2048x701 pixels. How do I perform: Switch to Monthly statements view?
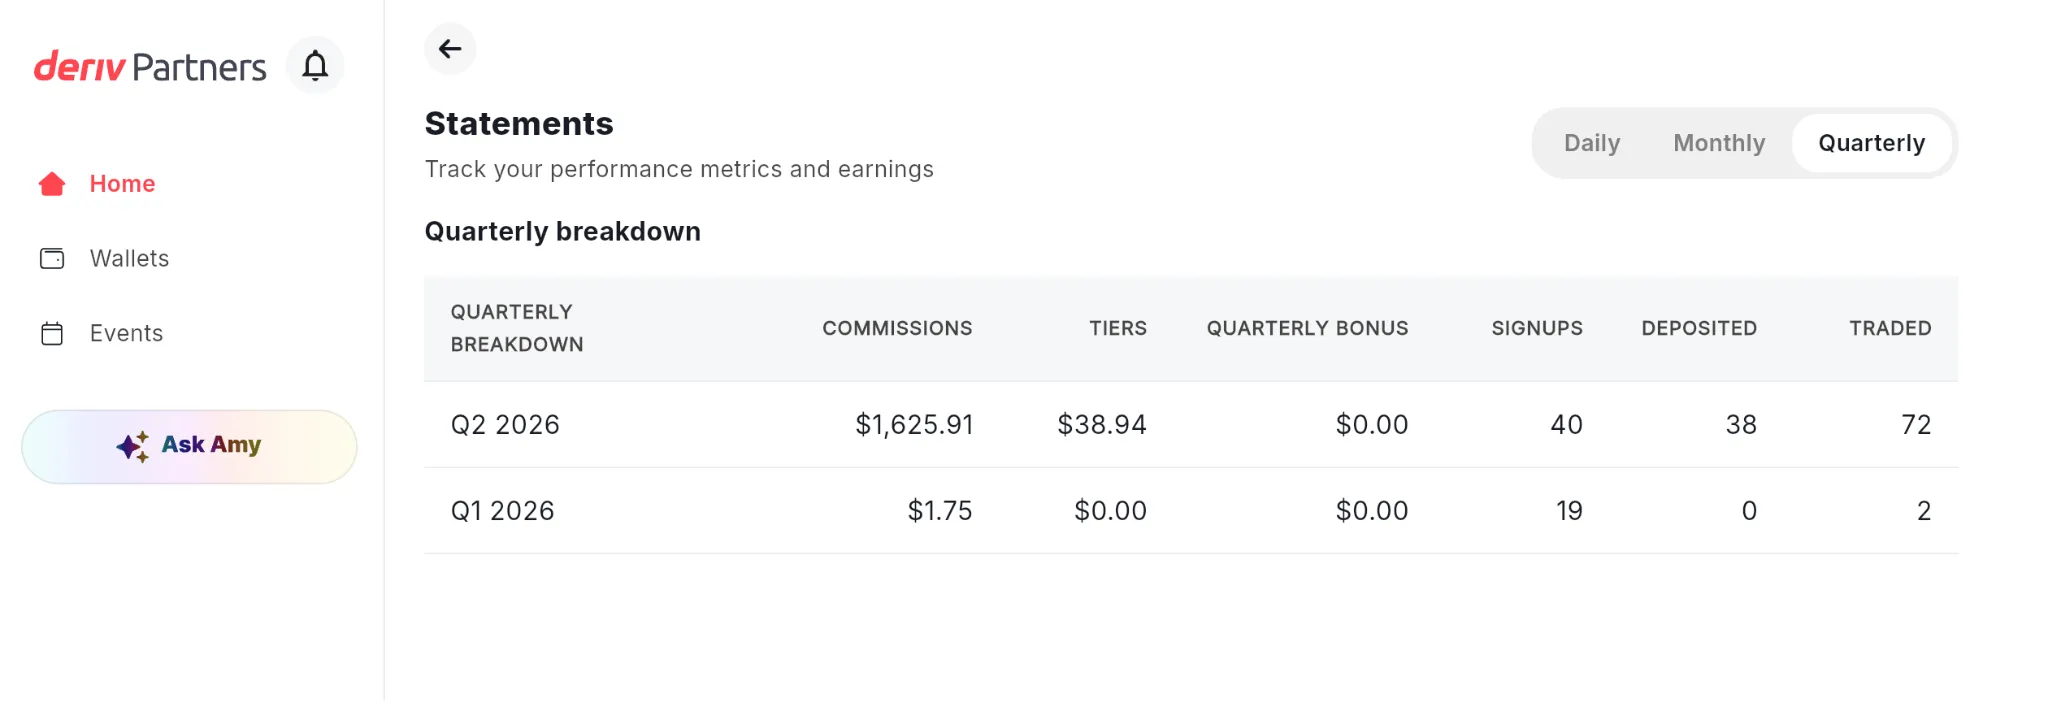1719,143
